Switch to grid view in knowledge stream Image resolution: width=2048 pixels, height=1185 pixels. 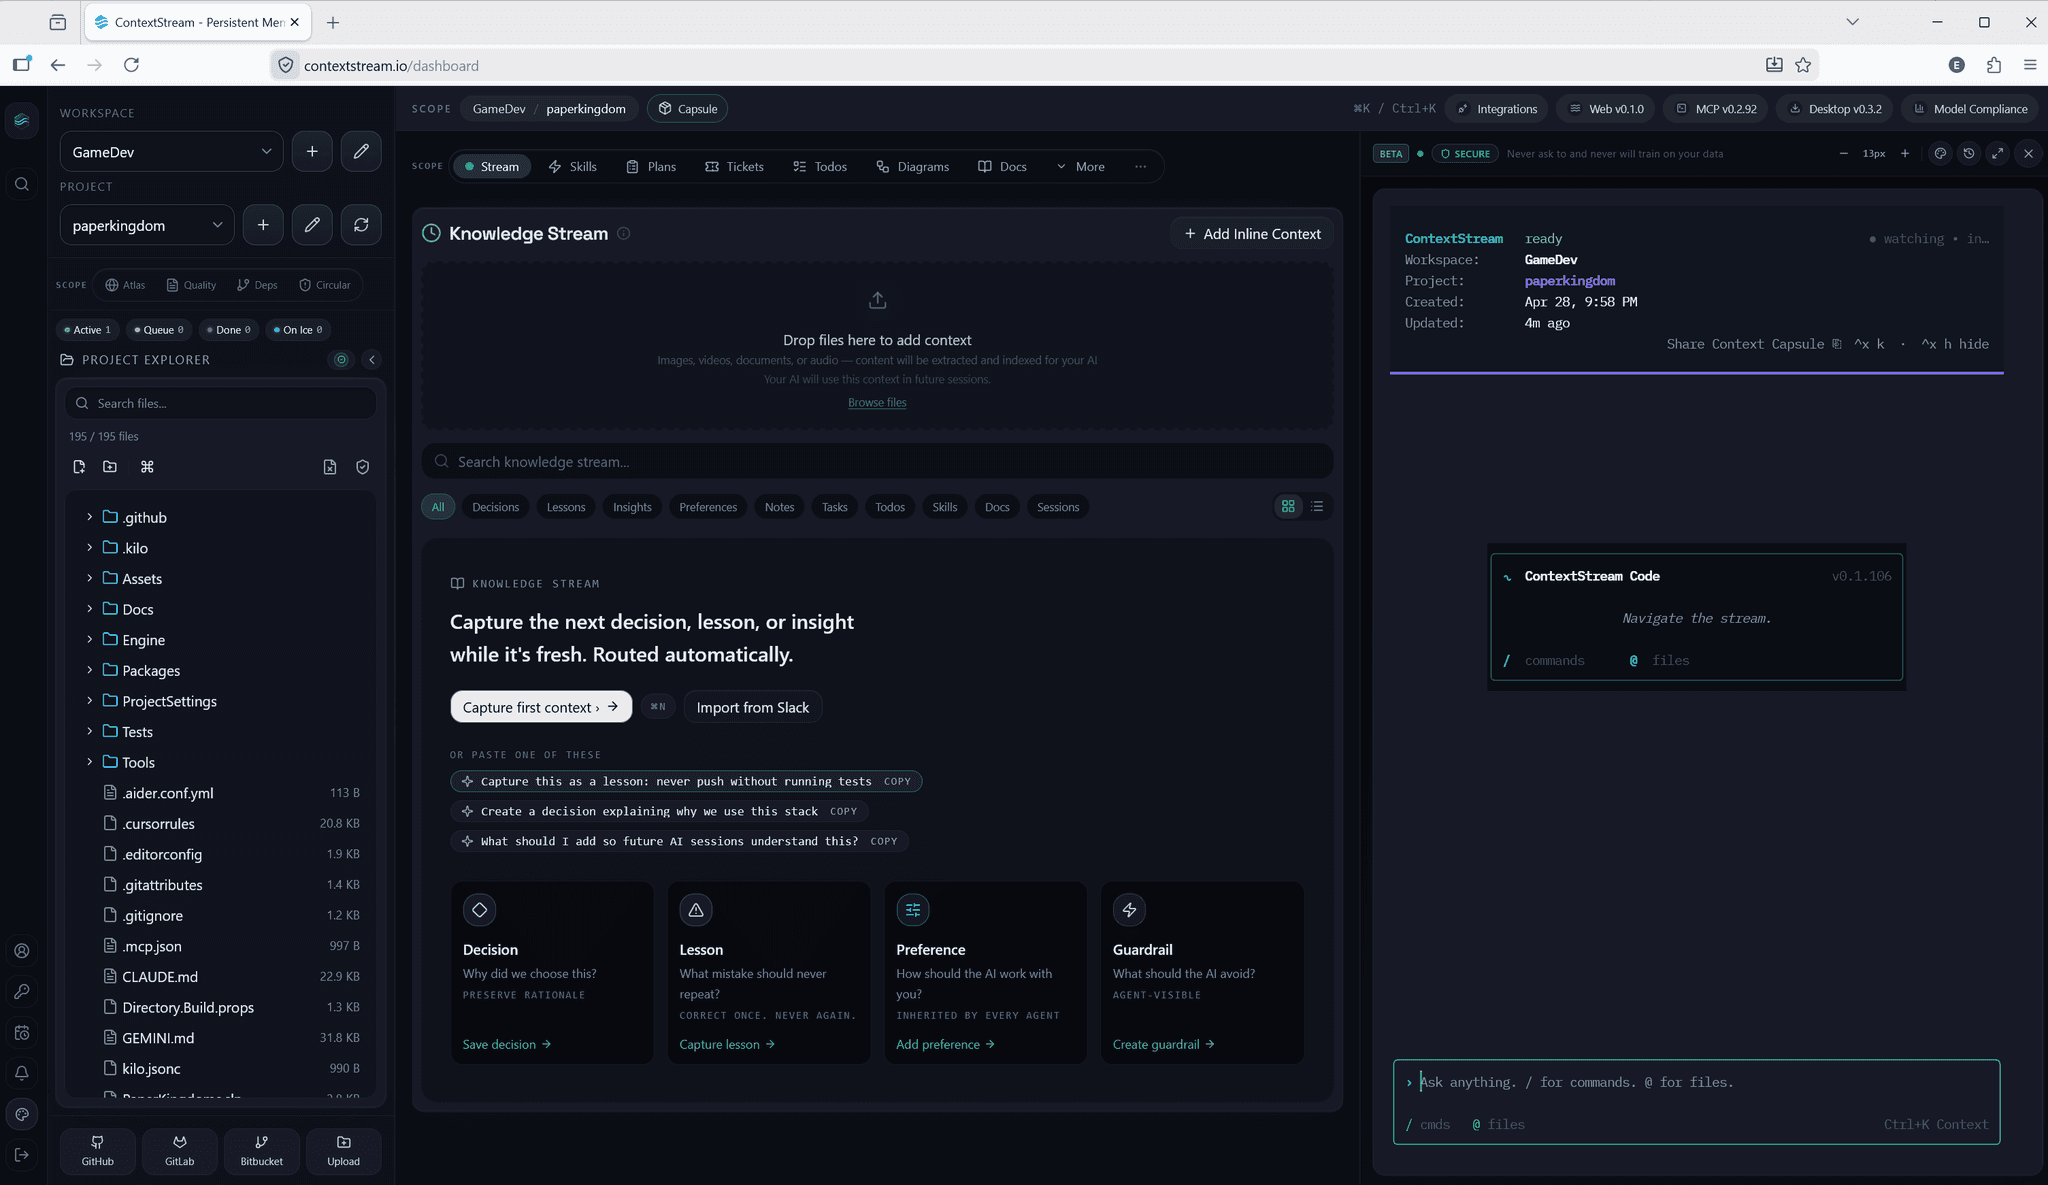click(x=1288, y=506)
